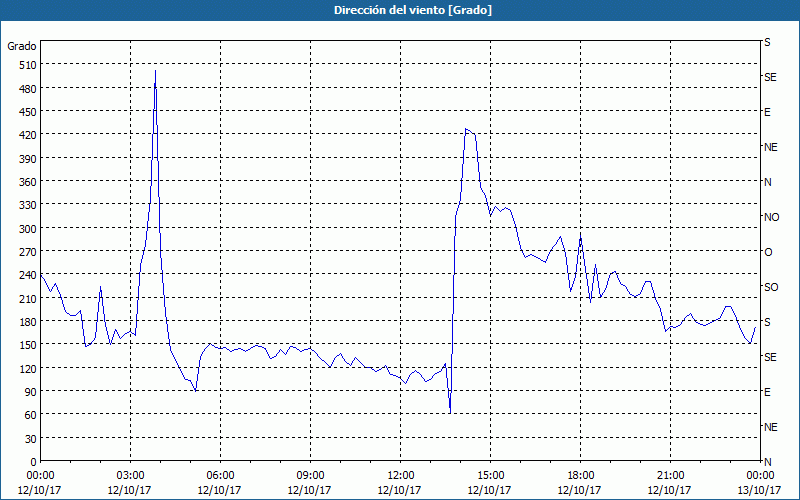Viewport: 800px width, 500px height.
Task: Select the 'S' compass label level with 180
Action: [767, 322]
